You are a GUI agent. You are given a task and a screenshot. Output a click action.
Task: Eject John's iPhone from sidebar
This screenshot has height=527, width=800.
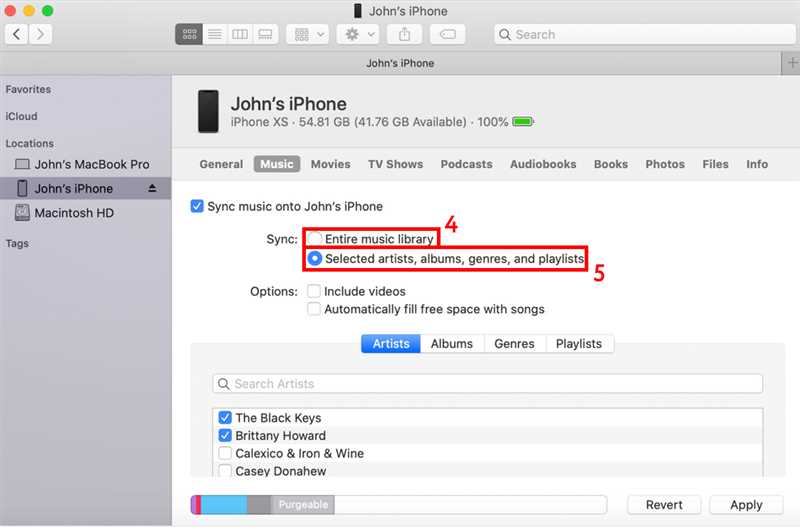(x=152, y=188)
